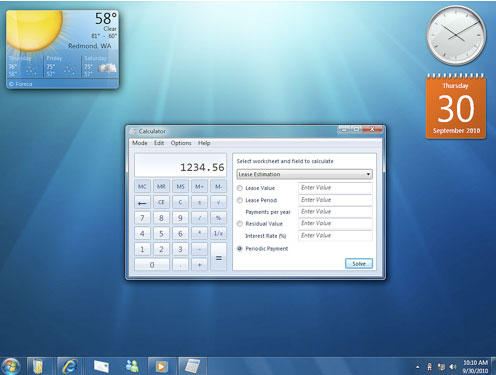Show hidden tray icons arrow
This screenshot has width=496, height=375.
pos(417,367)
